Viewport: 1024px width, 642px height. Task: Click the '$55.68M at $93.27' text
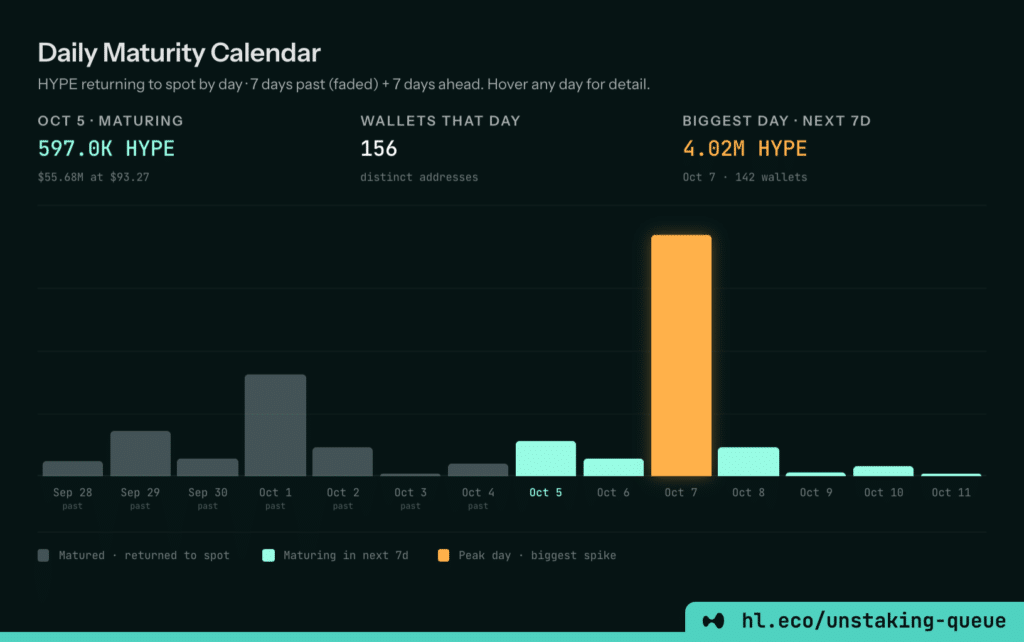[93, 177]
